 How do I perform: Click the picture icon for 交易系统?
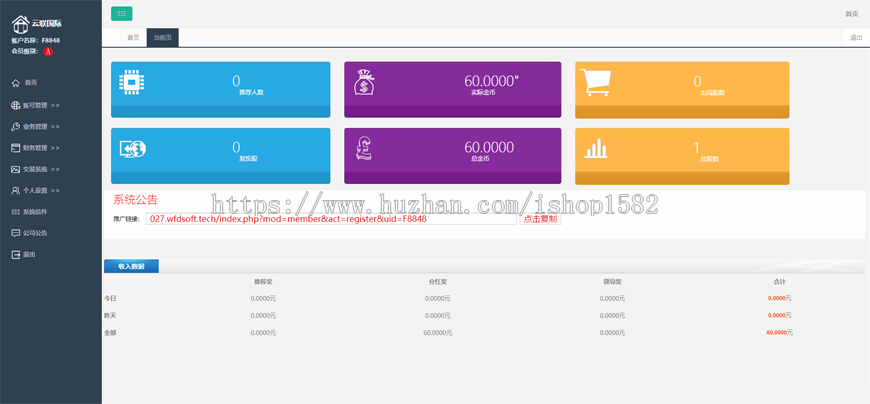tap(16, 169)
